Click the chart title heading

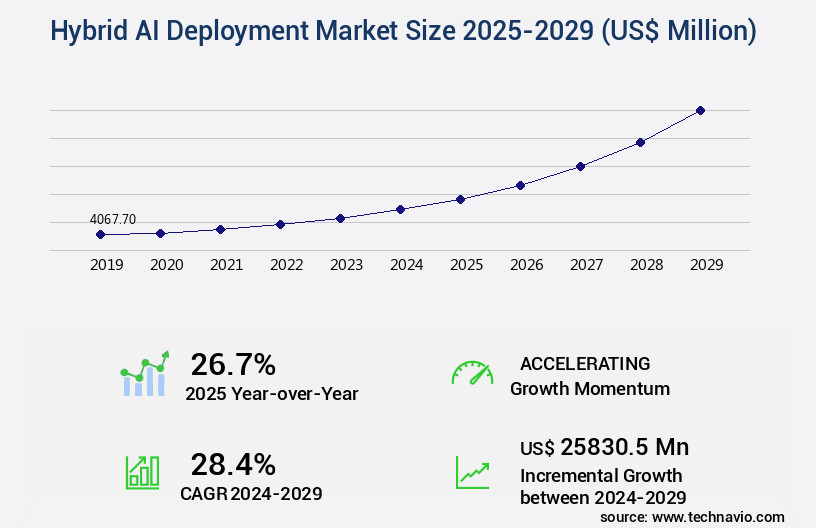[403, 31]
